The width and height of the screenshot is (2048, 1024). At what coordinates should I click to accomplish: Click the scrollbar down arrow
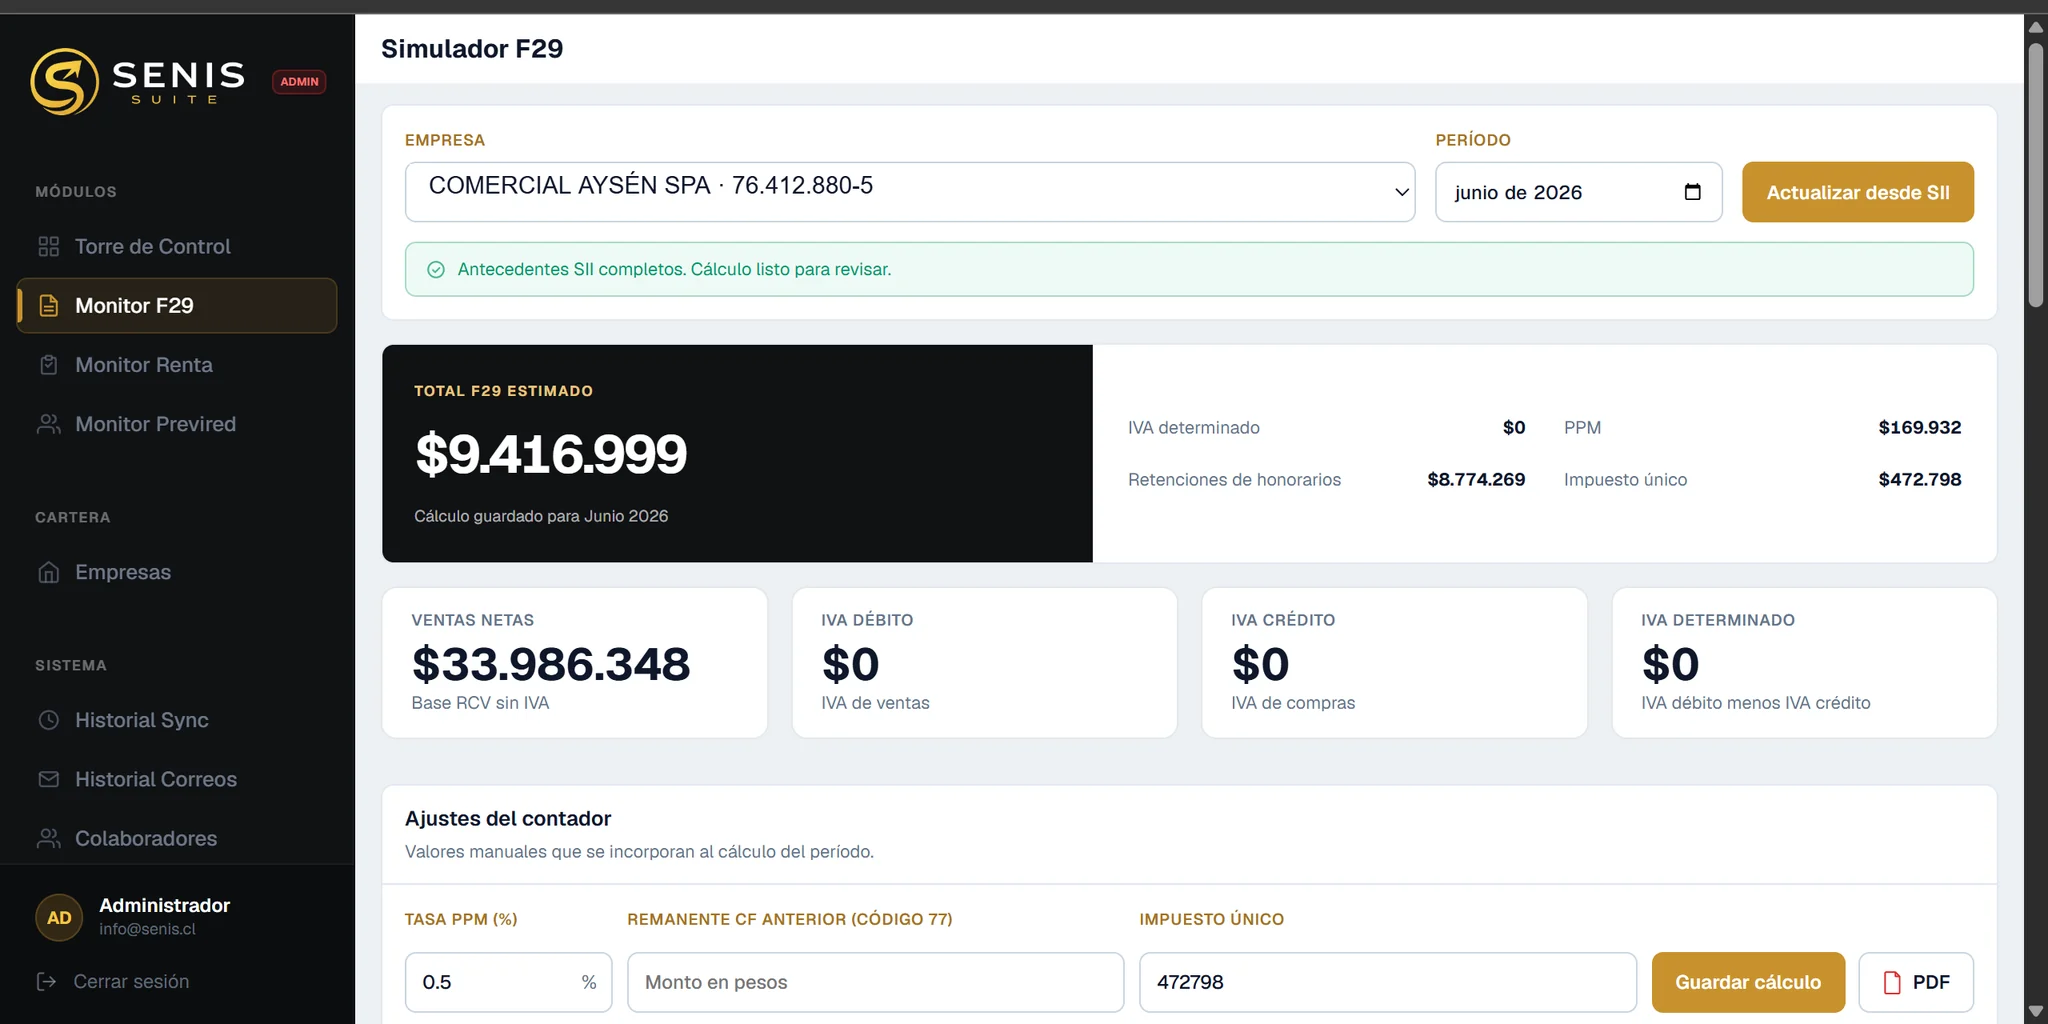pyautogui.click(x=2036, y=1011)
